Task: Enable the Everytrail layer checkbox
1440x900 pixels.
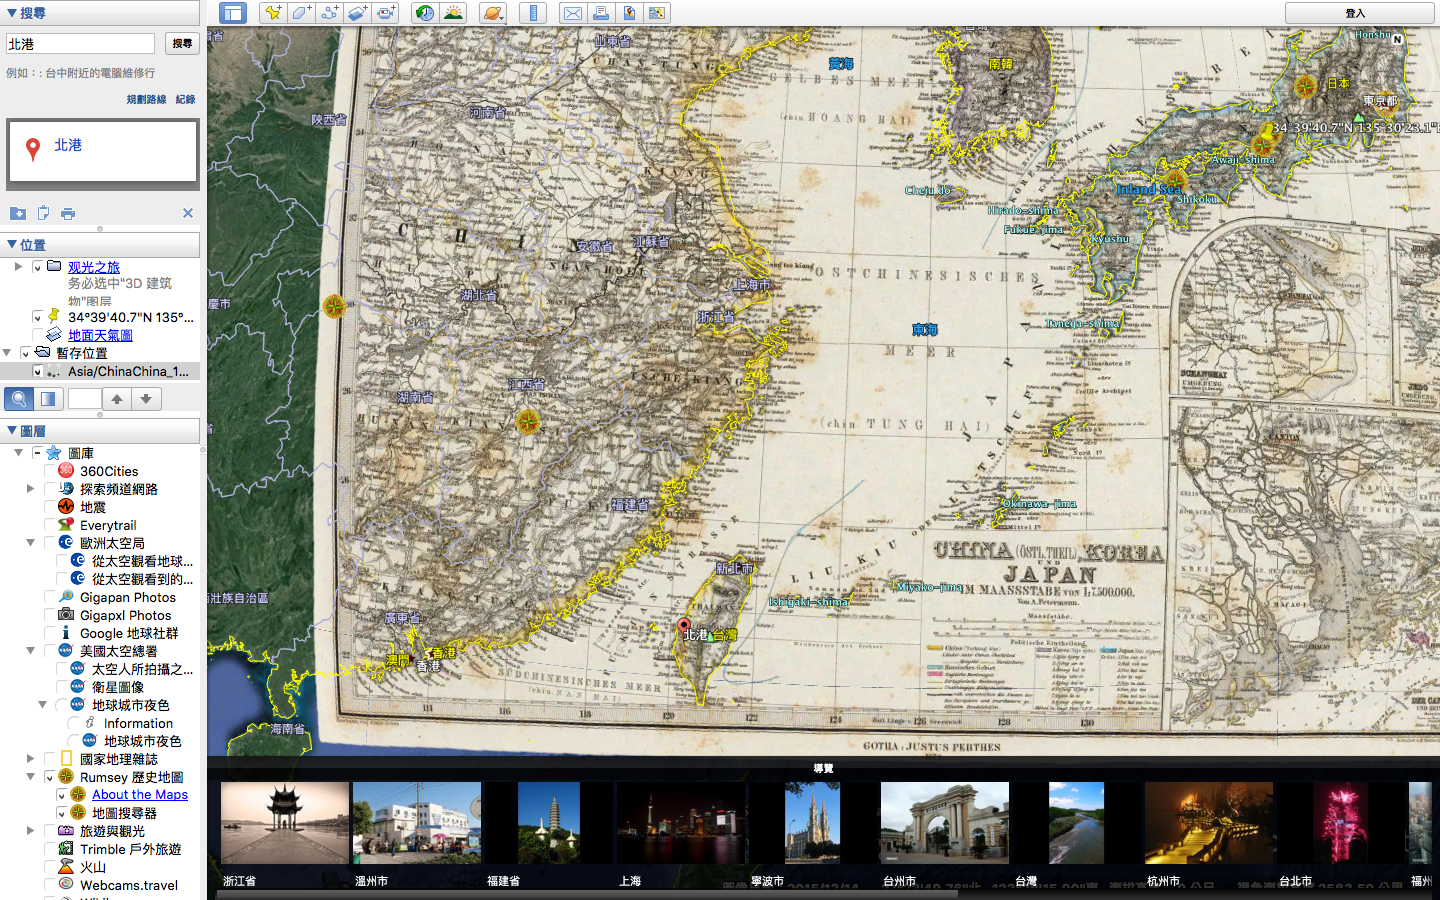Action: click(50, 525)
